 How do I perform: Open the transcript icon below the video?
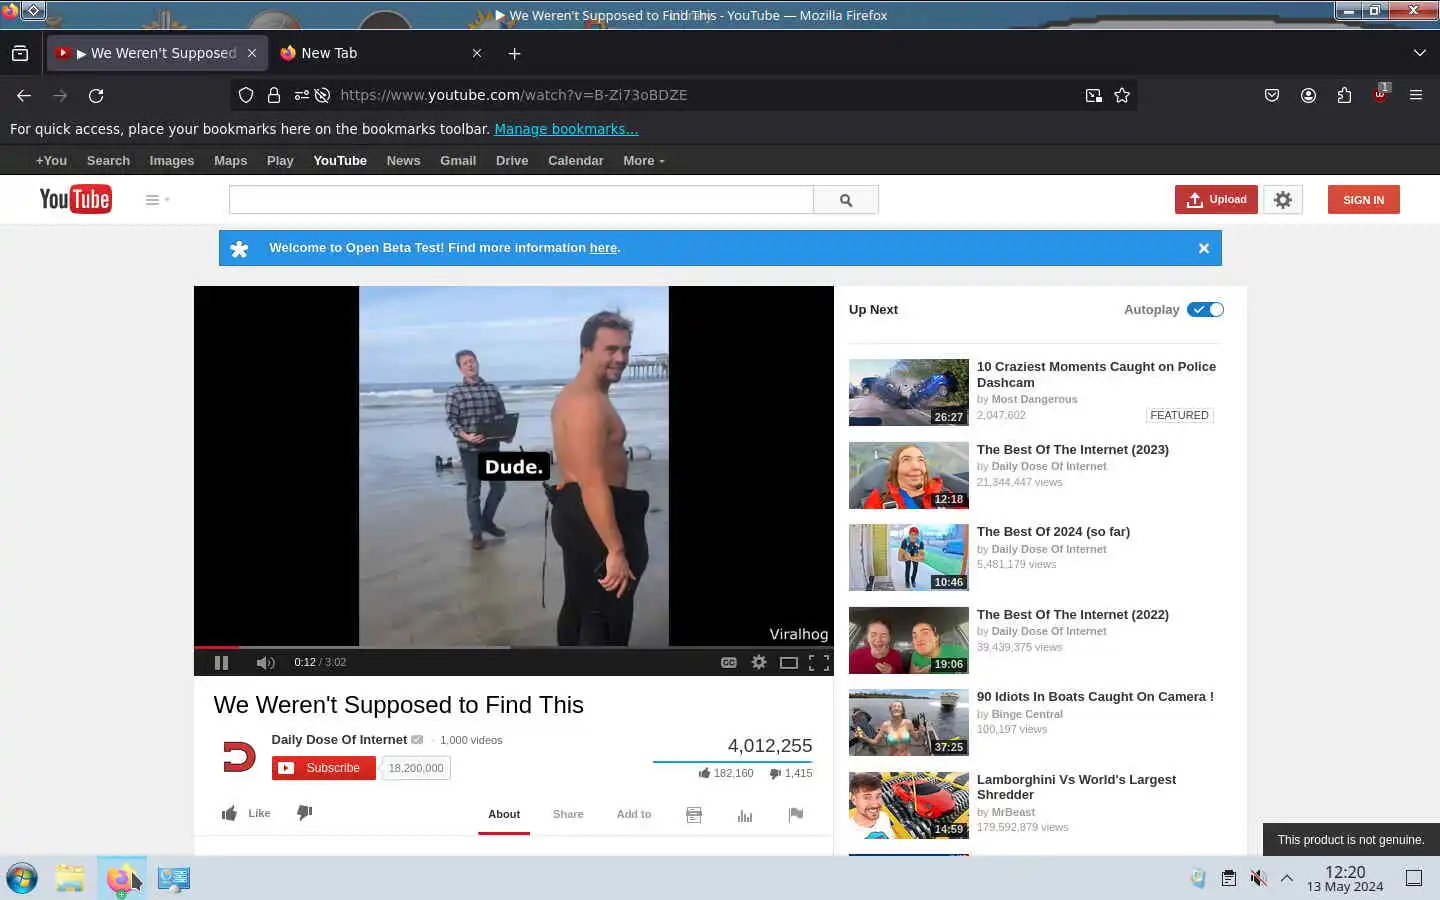pyautogui.click(x=694, y=815)
